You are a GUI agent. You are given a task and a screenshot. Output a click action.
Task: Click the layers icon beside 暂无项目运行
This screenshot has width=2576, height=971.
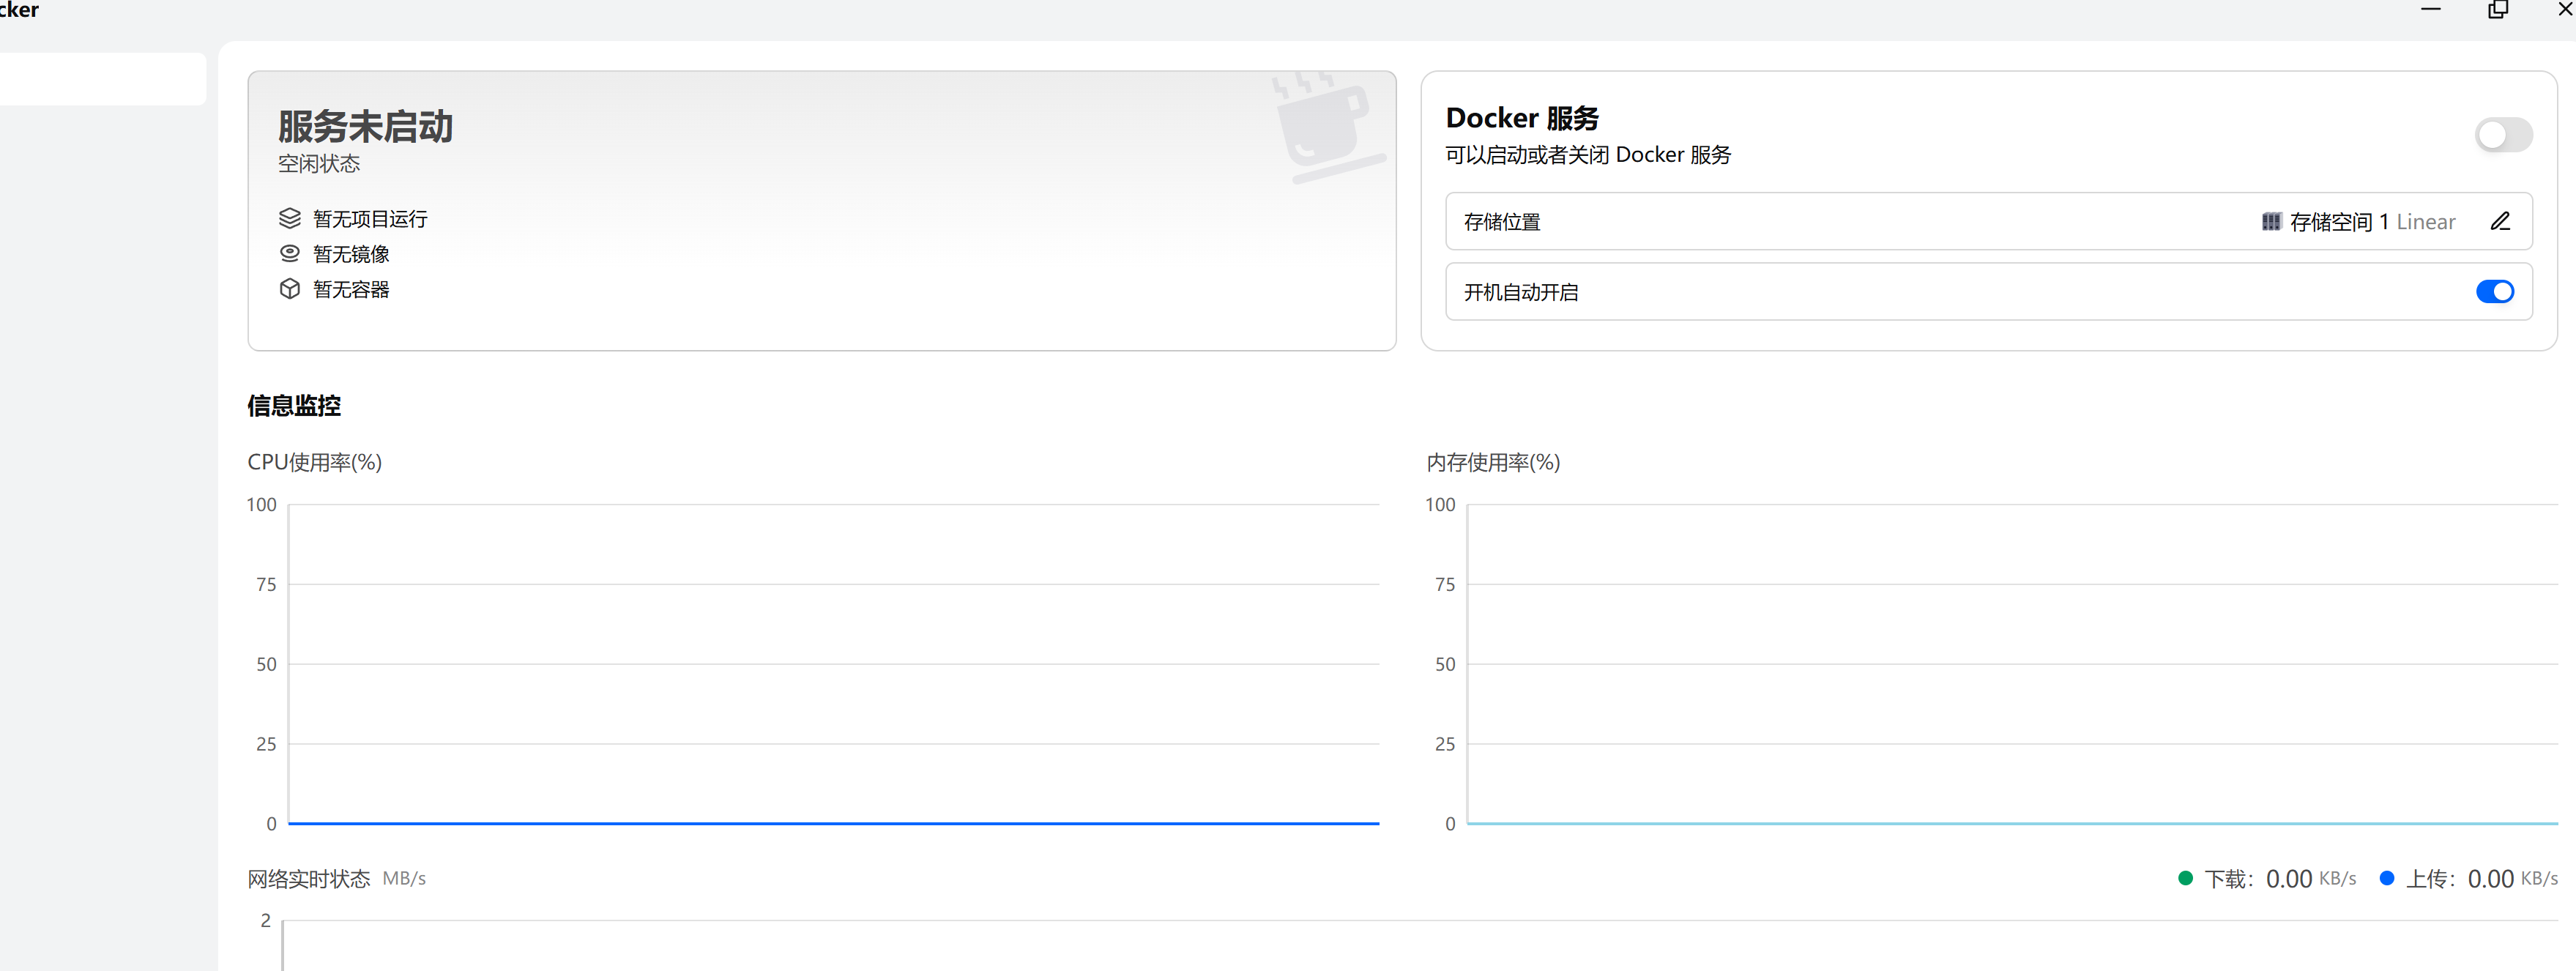289,218
